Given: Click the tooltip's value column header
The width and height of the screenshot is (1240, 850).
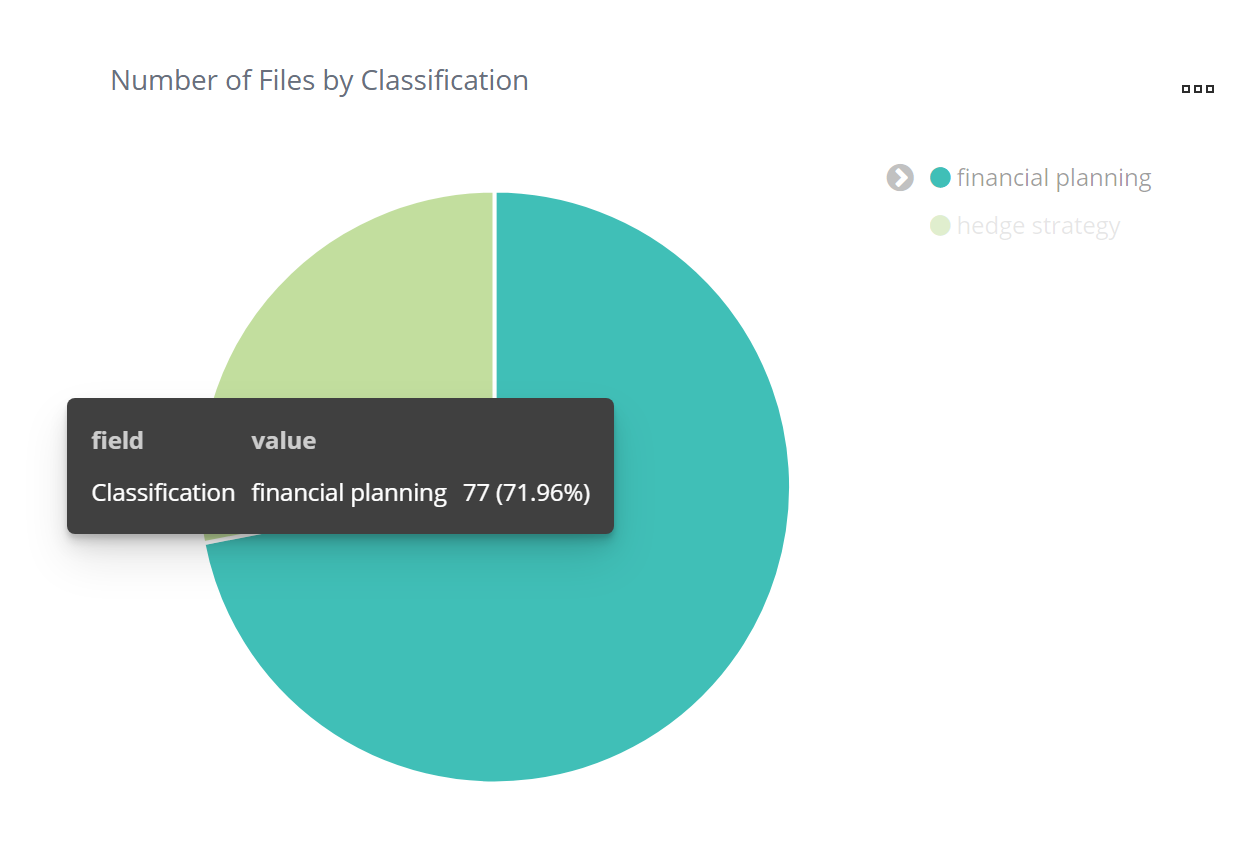Looking at the screenshot, I should pos(283,440).
